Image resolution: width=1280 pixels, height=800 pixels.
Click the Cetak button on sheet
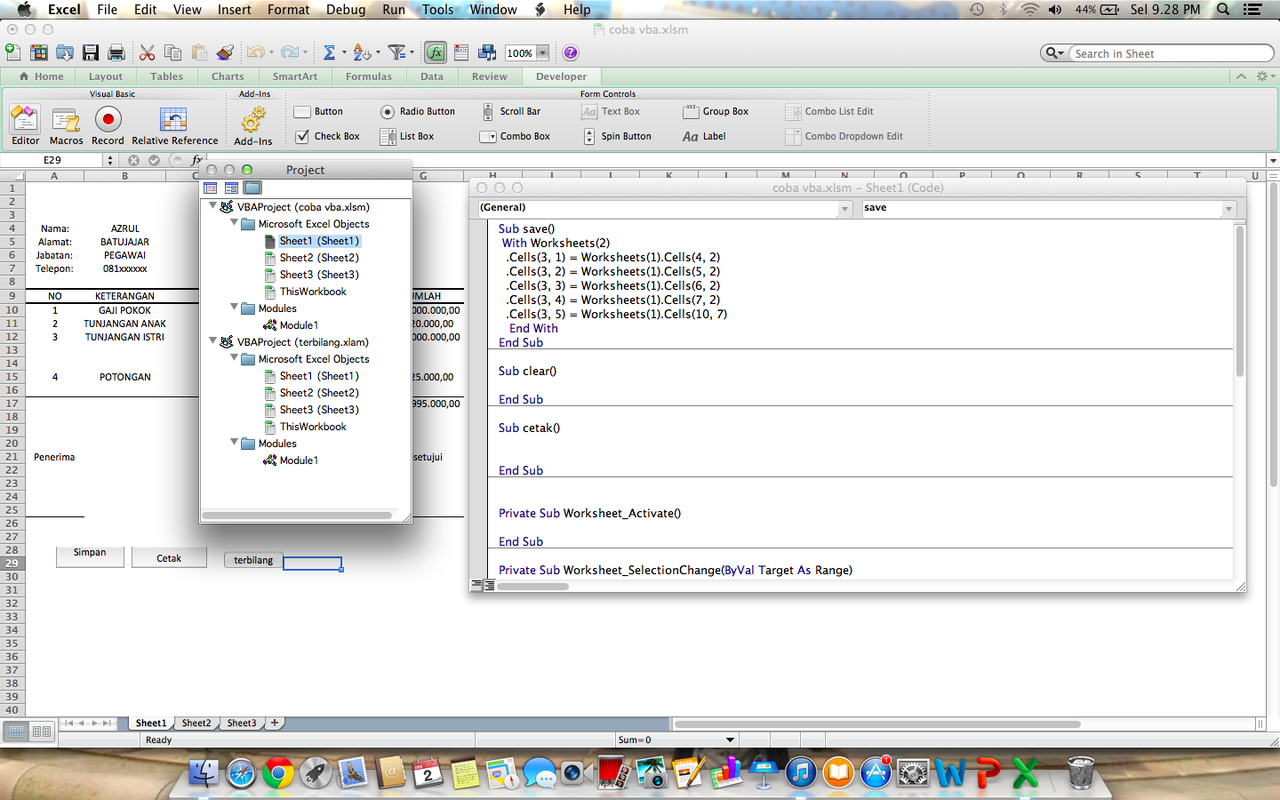click(169, 558)
